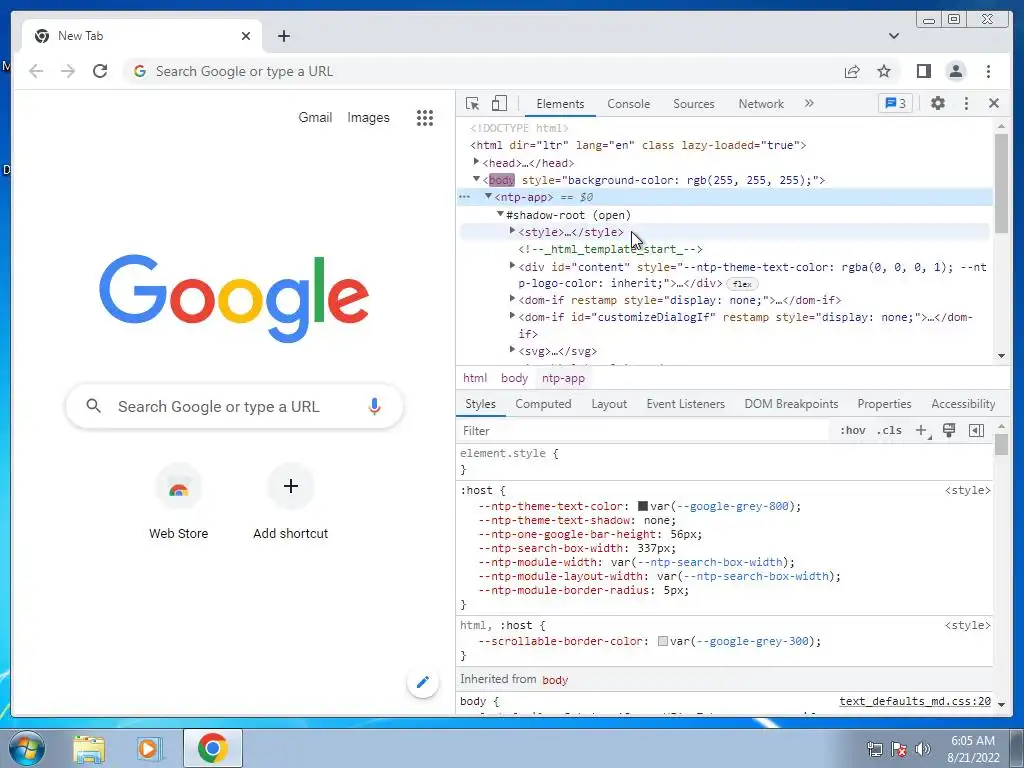Open DevTools settings gear
This screenshot has width=1024, height=768.
tap(938, 103)
